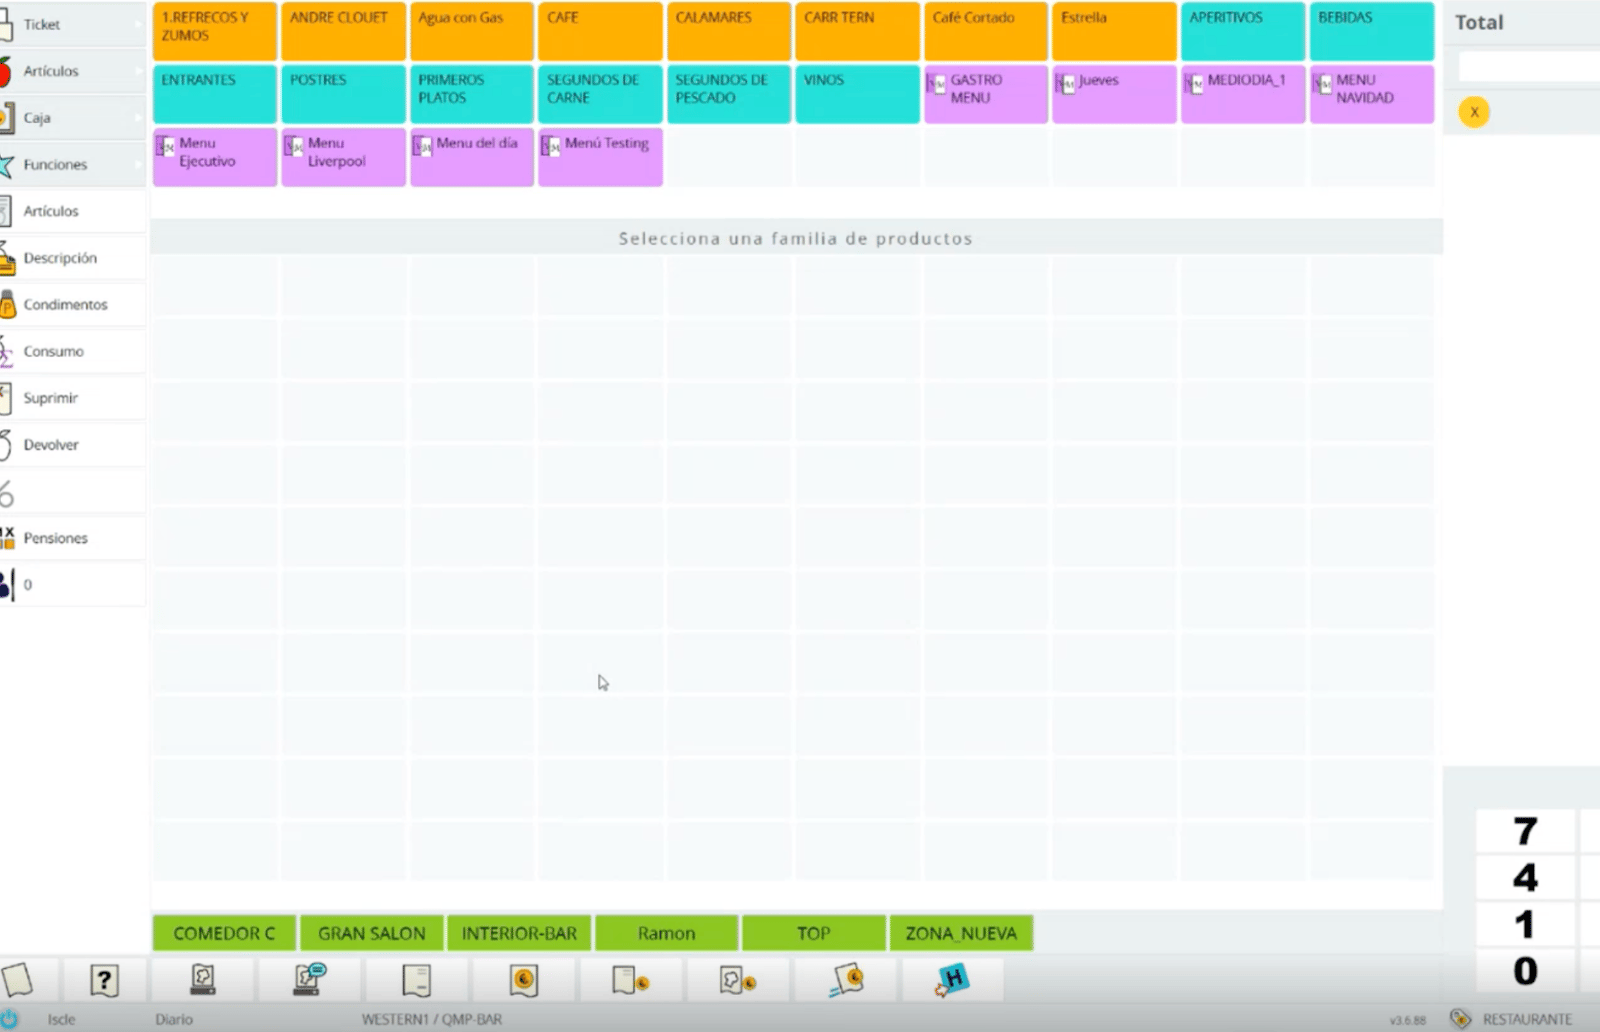Select the Consumo function

[x=73, y=351]
